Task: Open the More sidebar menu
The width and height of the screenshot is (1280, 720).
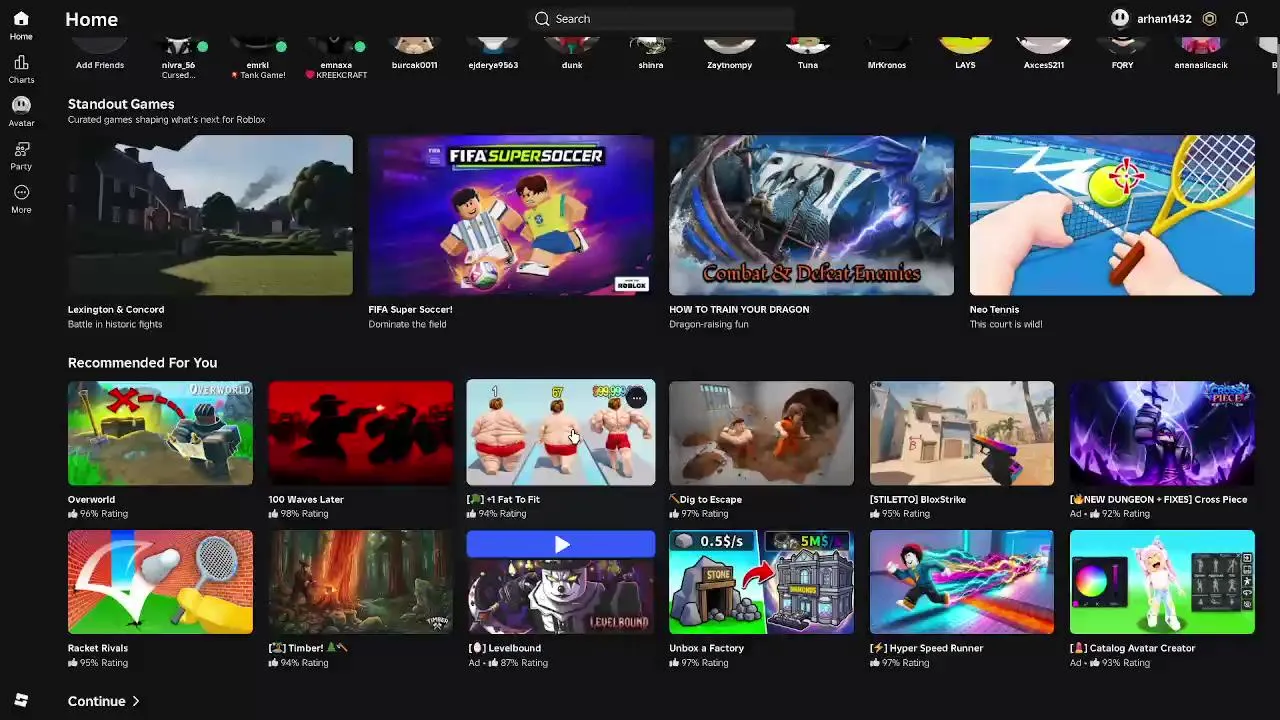Action: coord(21,192)
